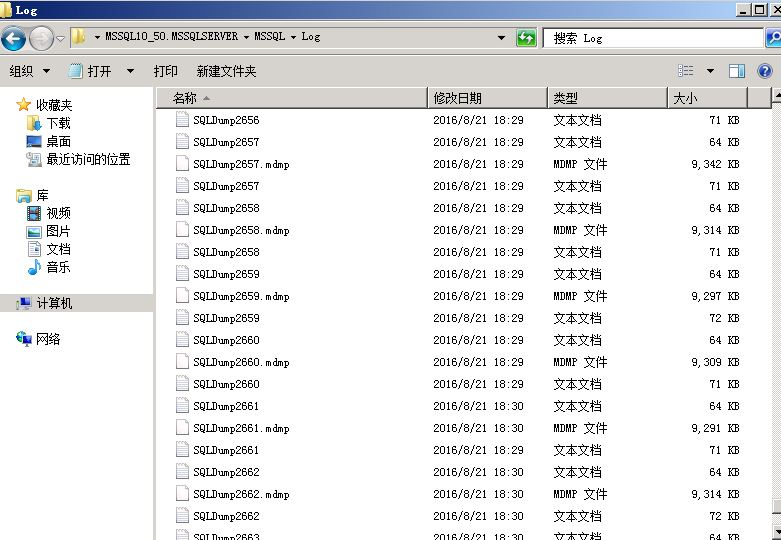781x540 pixels.
Task: Open the 文档 library
Action: click(58, 249)
